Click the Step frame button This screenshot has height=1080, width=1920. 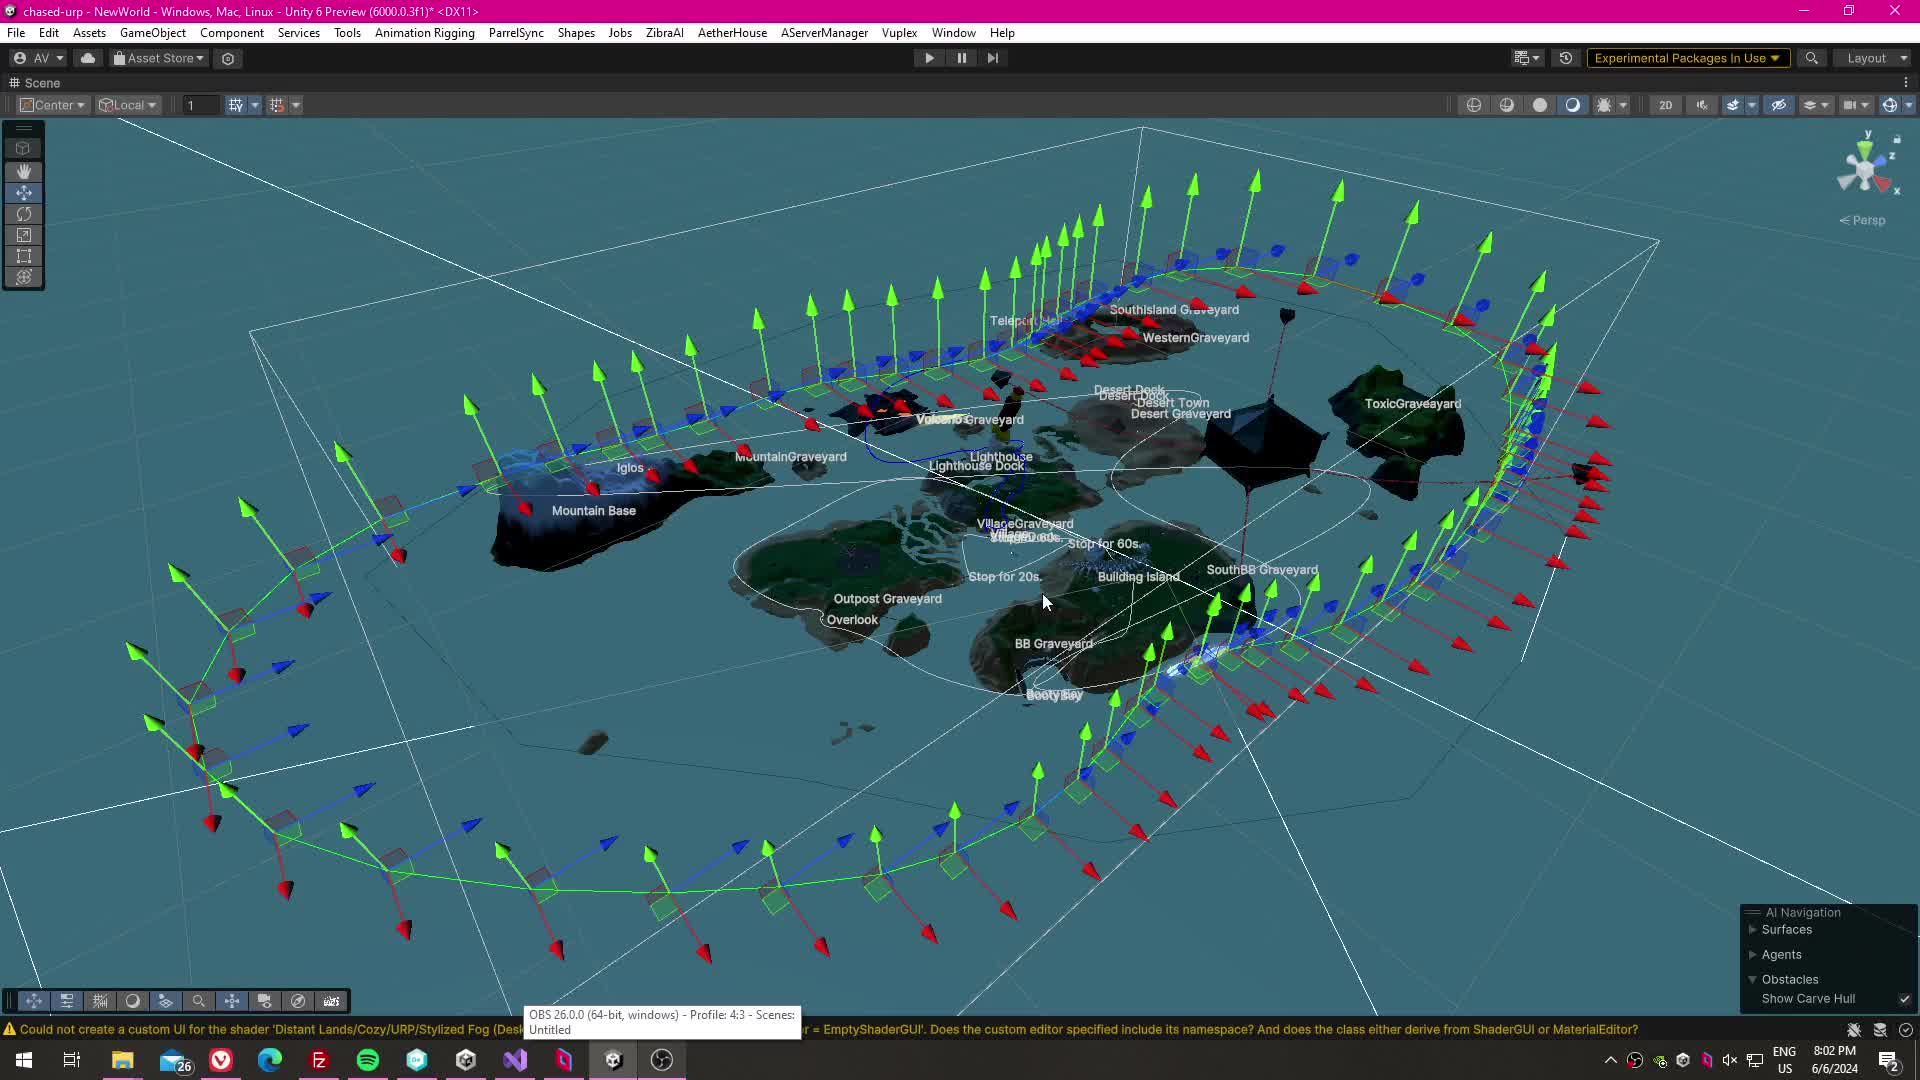[x=993, y=58]
